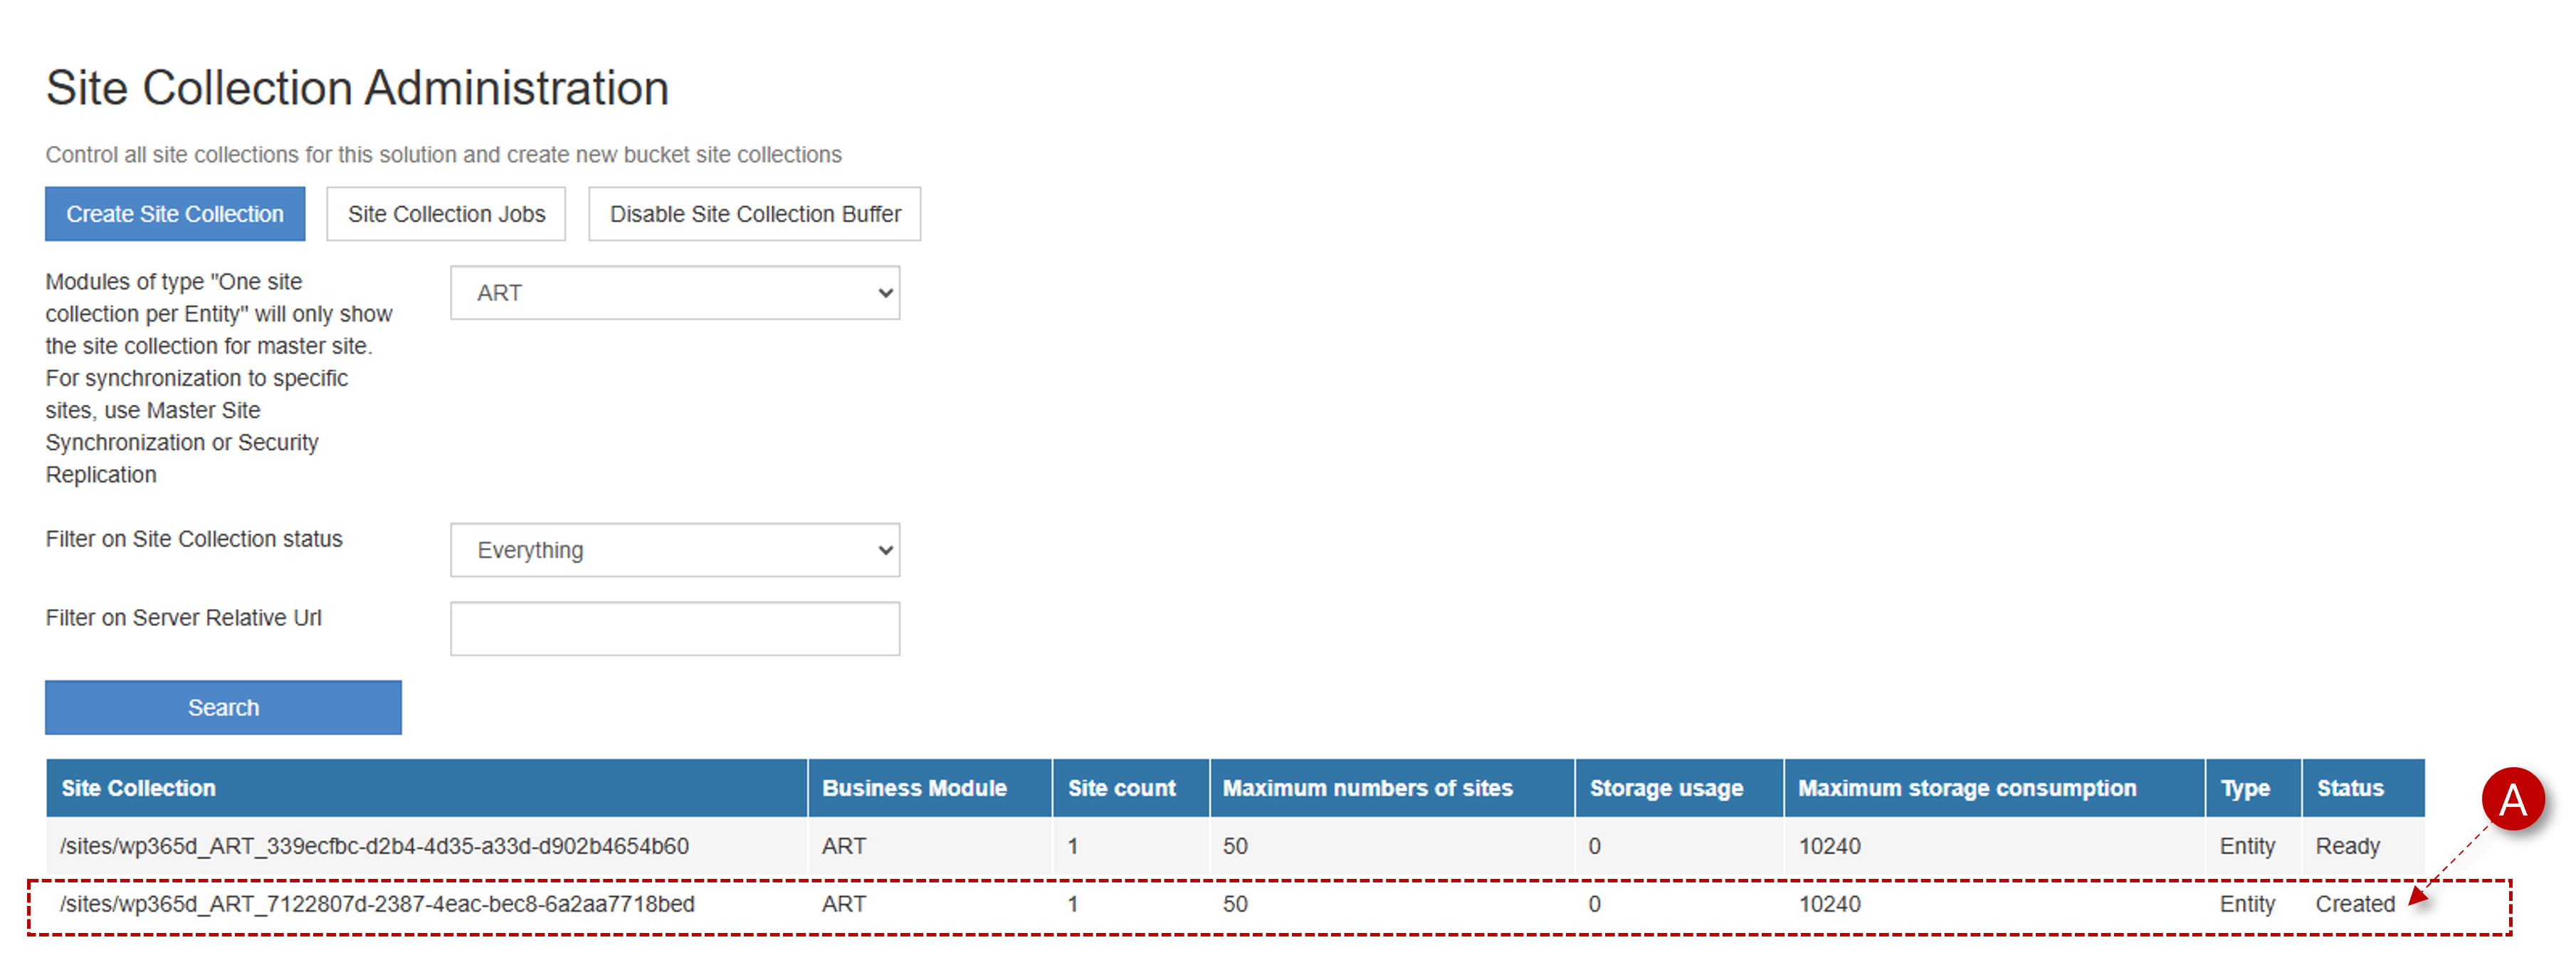Viewport: 2576px width, 960px height.
Task: Select site collection ending in 6a2aa7718bed
Action: point(377,904)
